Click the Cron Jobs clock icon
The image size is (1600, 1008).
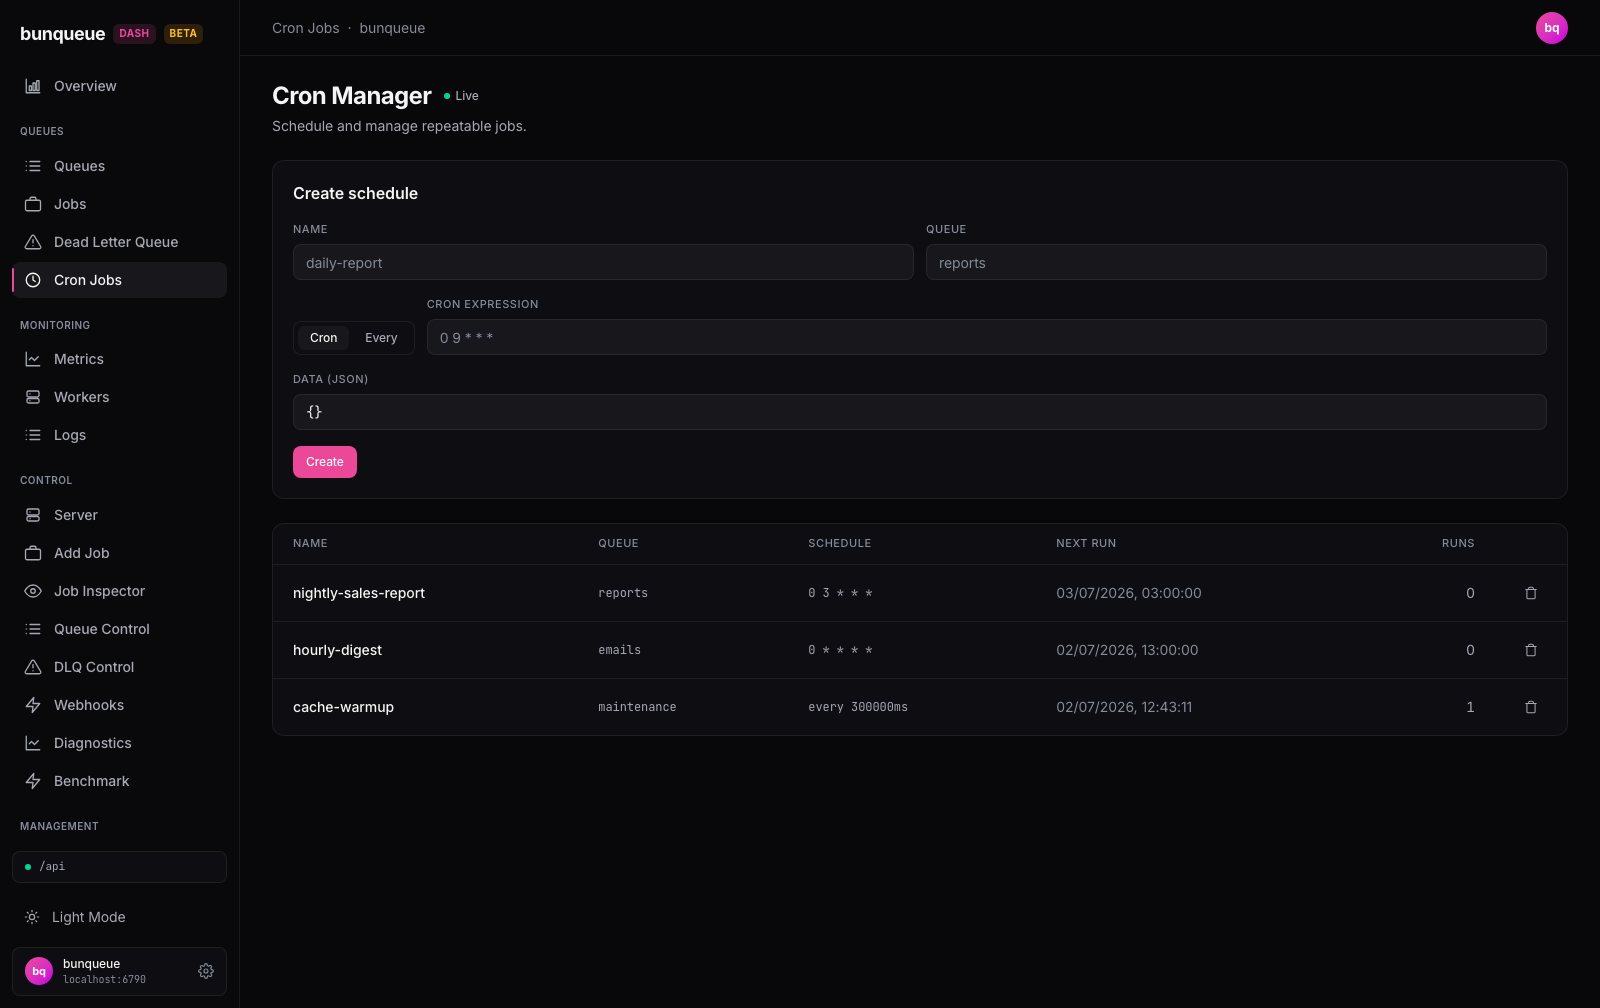(x=33, y=280)
